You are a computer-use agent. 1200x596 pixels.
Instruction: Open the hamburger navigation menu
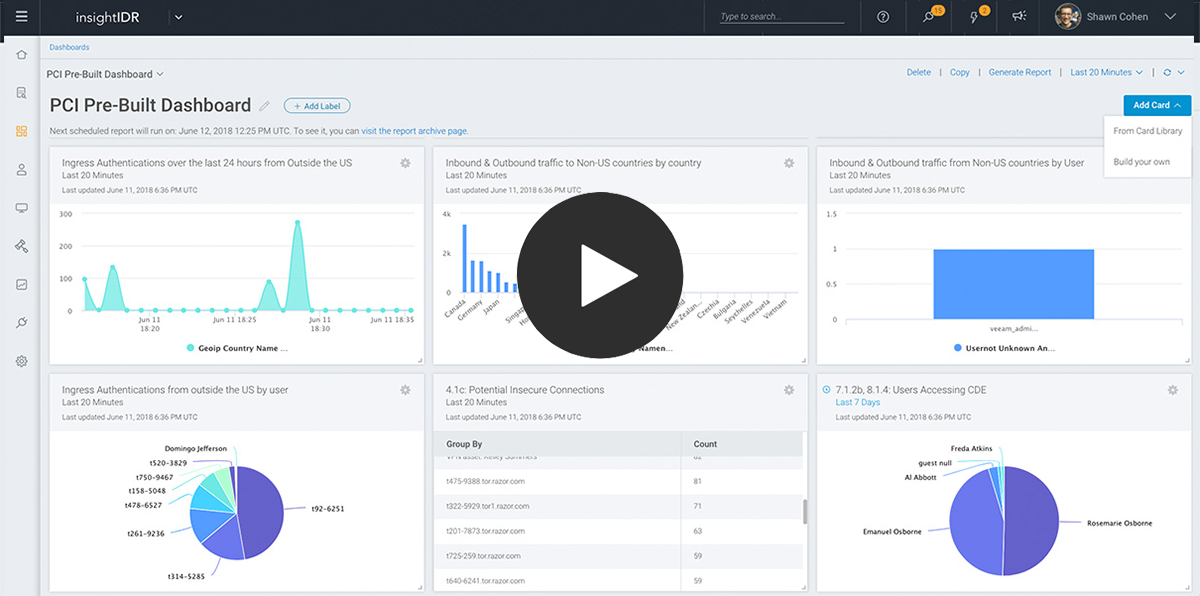(x=21, y=16)
